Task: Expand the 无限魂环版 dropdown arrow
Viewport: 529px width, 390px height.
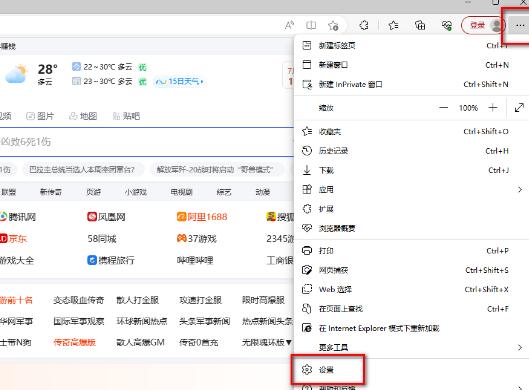Action: coord(289,342)
